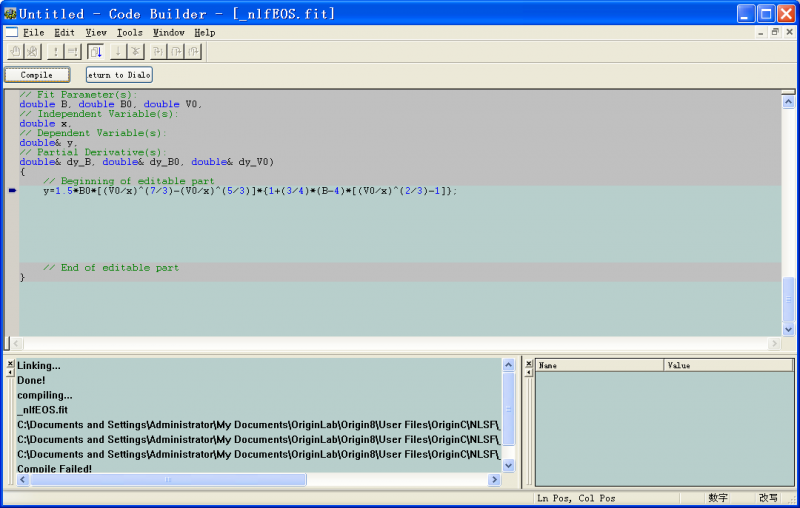Click the Go (exclamation) debug icon
The width and height of the screenshot is (800, 508).
pyautogui.click(x=54, y=52)
